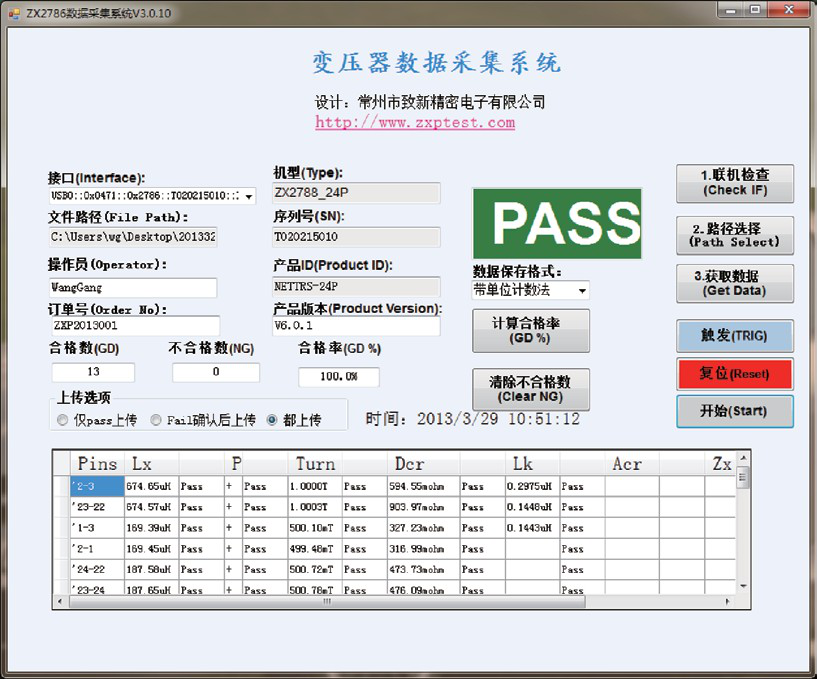The width and height of the screenshot is (817, 679).
Task: Select the 都上传 radio option
Action: pyautogui.click(x=272, y=420)
